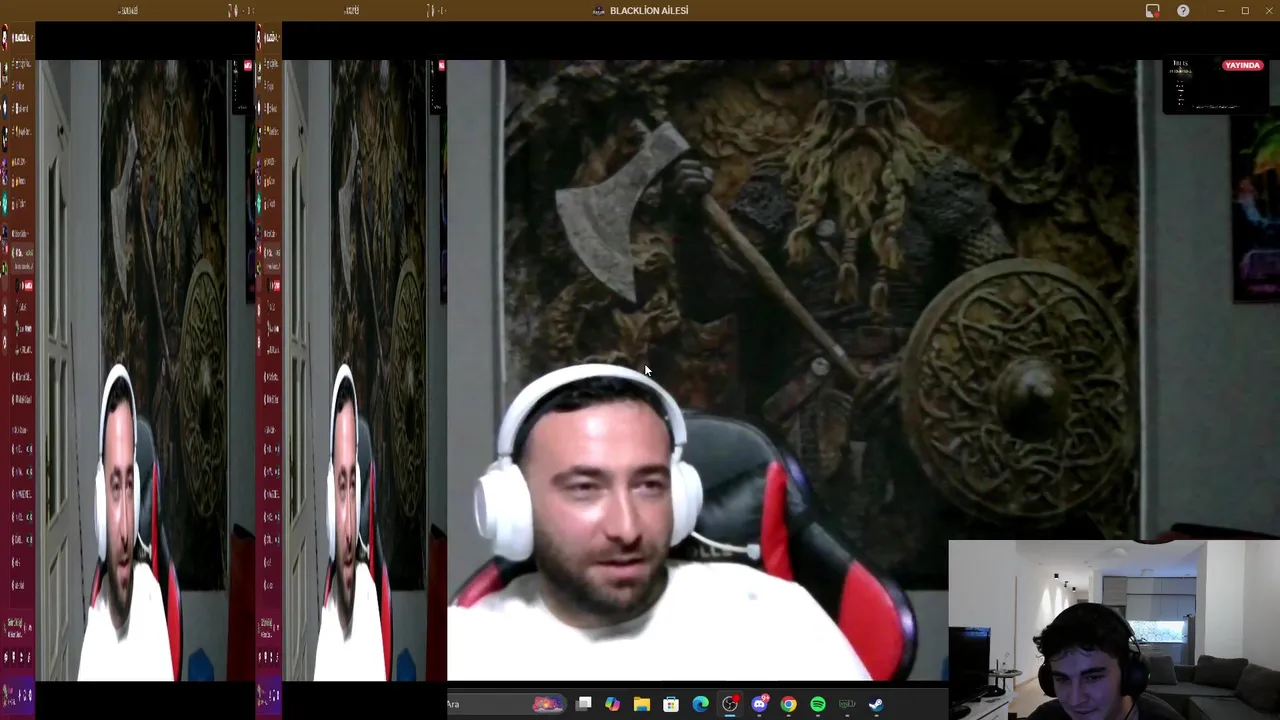Open Spotify from the taskbar
Image resolution: width=1280 pixels, height=720 pixels.
tap(818, 704)
